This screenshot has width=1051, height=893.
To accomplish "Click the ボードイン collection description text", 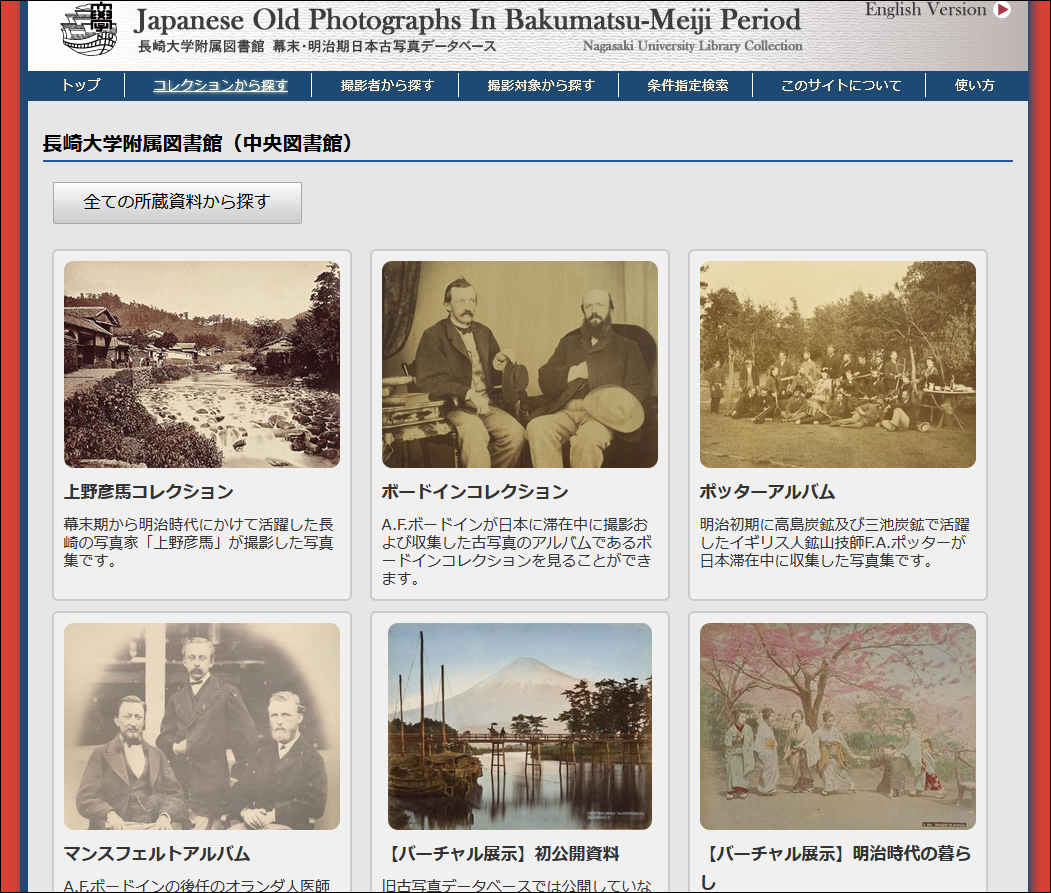I will 517,551.
